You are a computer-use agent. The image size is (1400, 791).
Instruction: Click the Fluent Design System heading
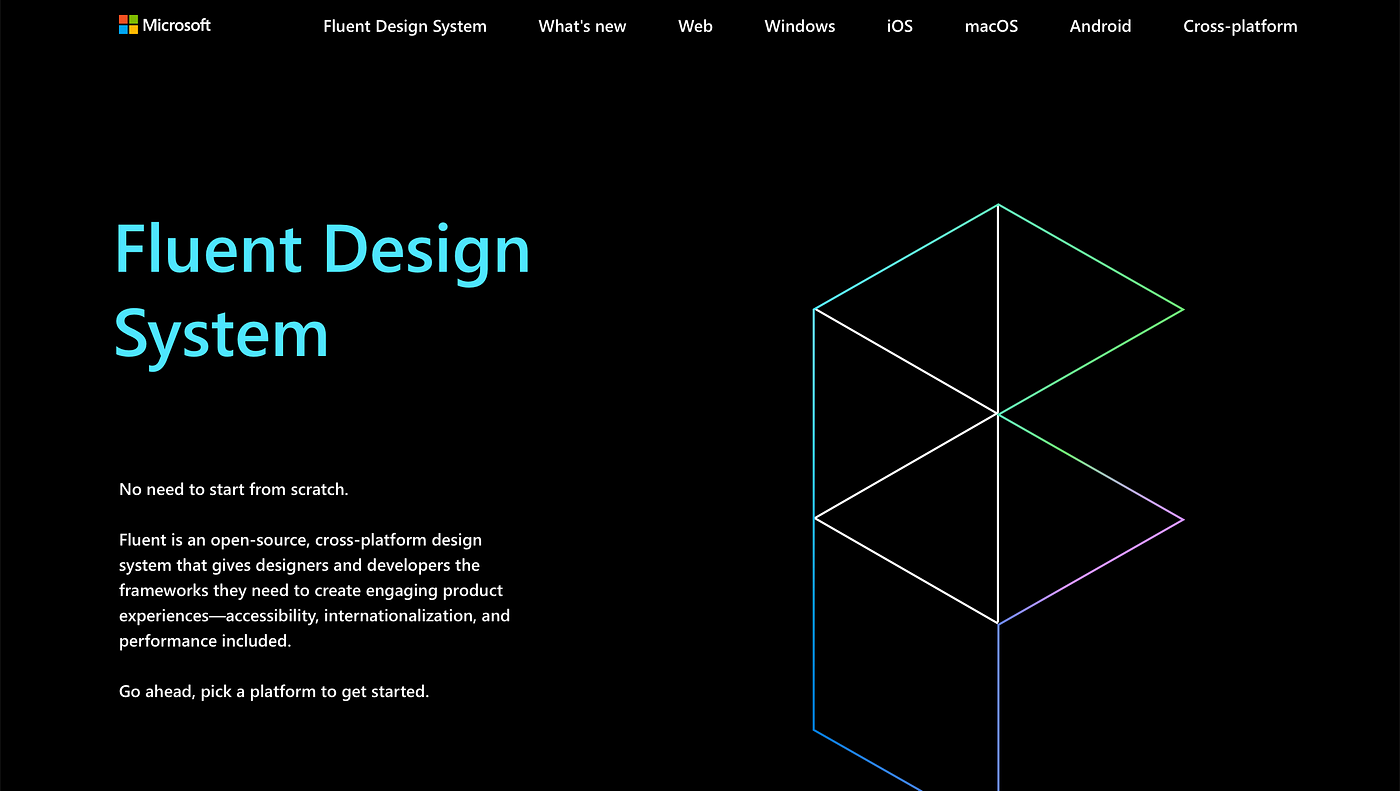[x=322, y=290]
